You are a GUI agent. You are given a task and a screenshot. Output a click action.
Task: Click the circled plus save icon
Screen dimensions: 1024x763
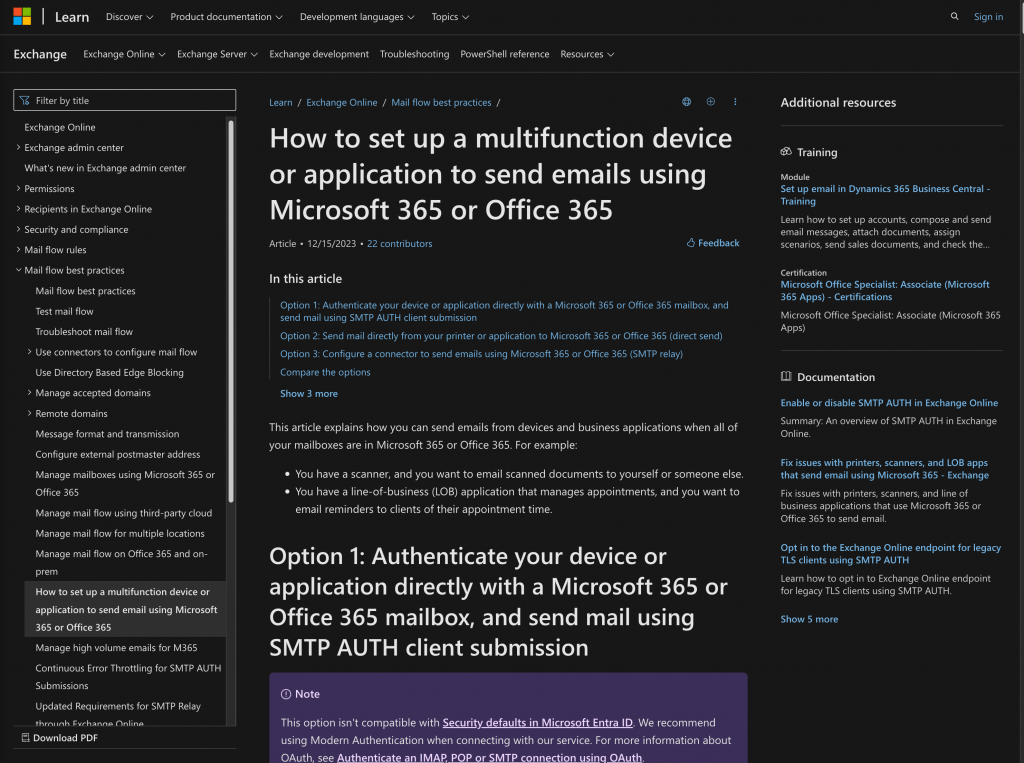point(711,102)
